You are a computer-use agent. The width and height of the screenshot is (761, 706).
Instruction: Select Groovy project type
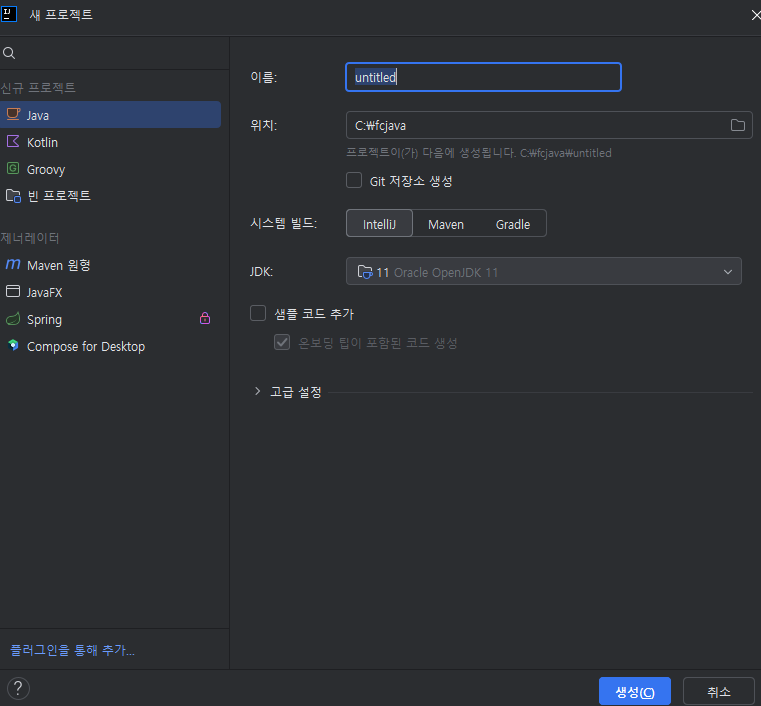coord(110,169)
